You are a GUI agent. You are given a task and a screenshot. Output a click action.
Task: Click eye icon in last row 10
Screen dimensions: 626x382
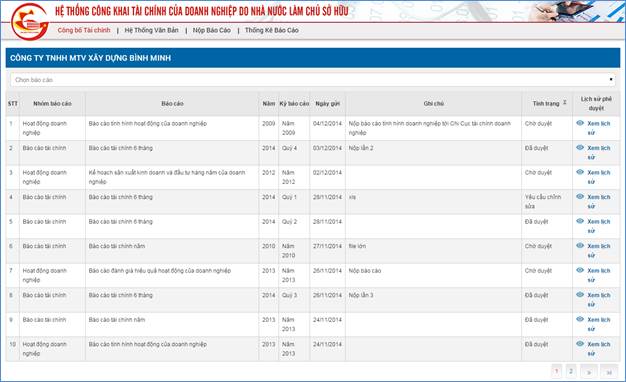pyautogui.click(x=580, y=344)
